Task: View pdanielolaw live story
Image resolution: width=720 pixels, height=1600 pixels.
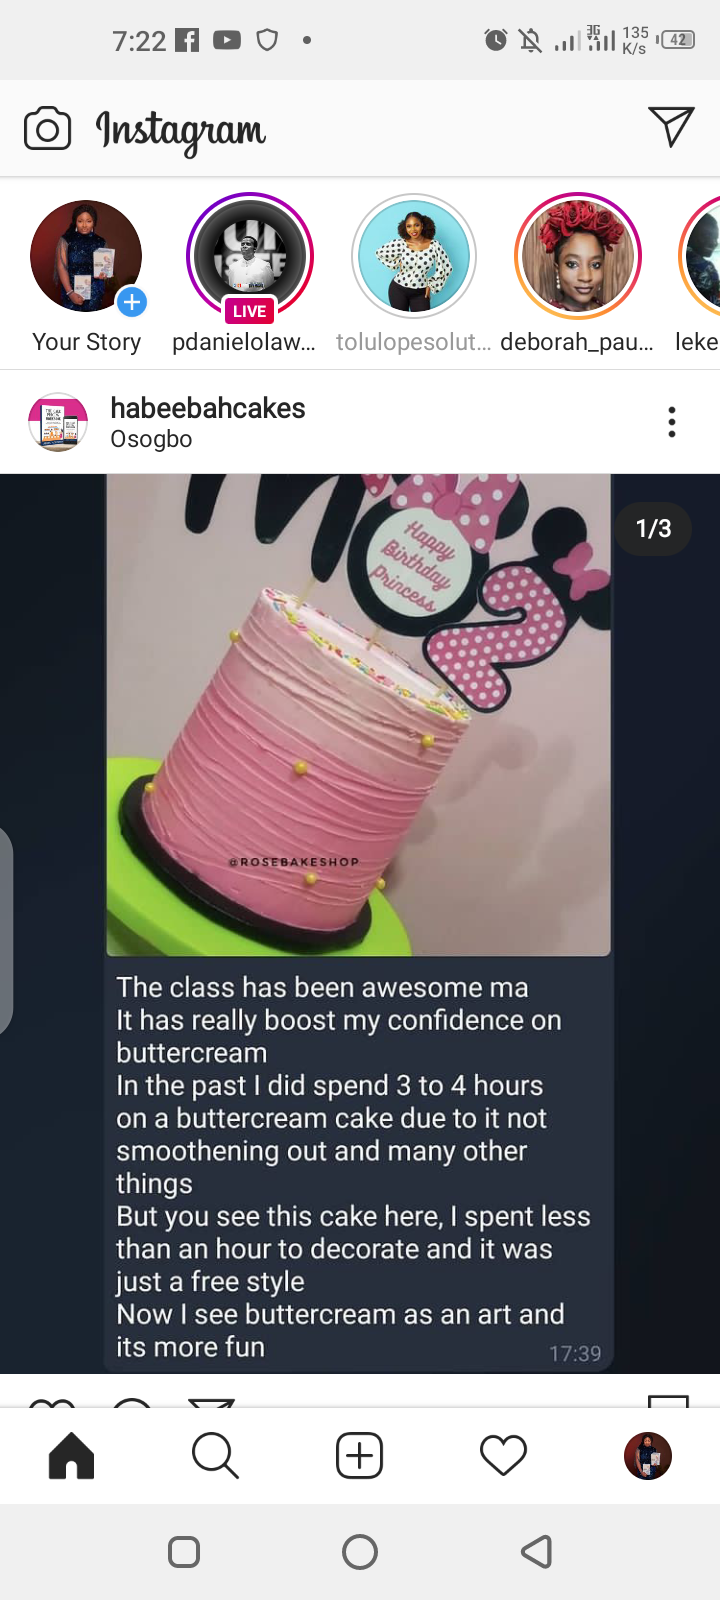Action: (x=250, y=257)
